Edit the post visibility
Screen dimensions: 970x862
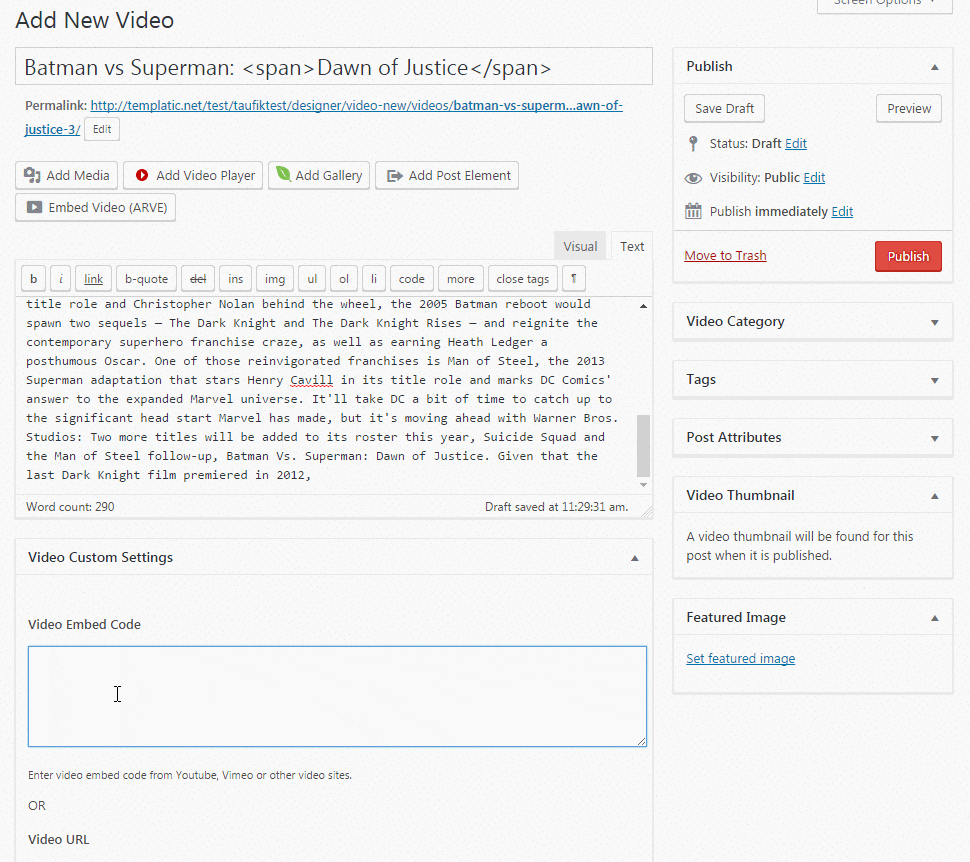click(x=814, y=178)
